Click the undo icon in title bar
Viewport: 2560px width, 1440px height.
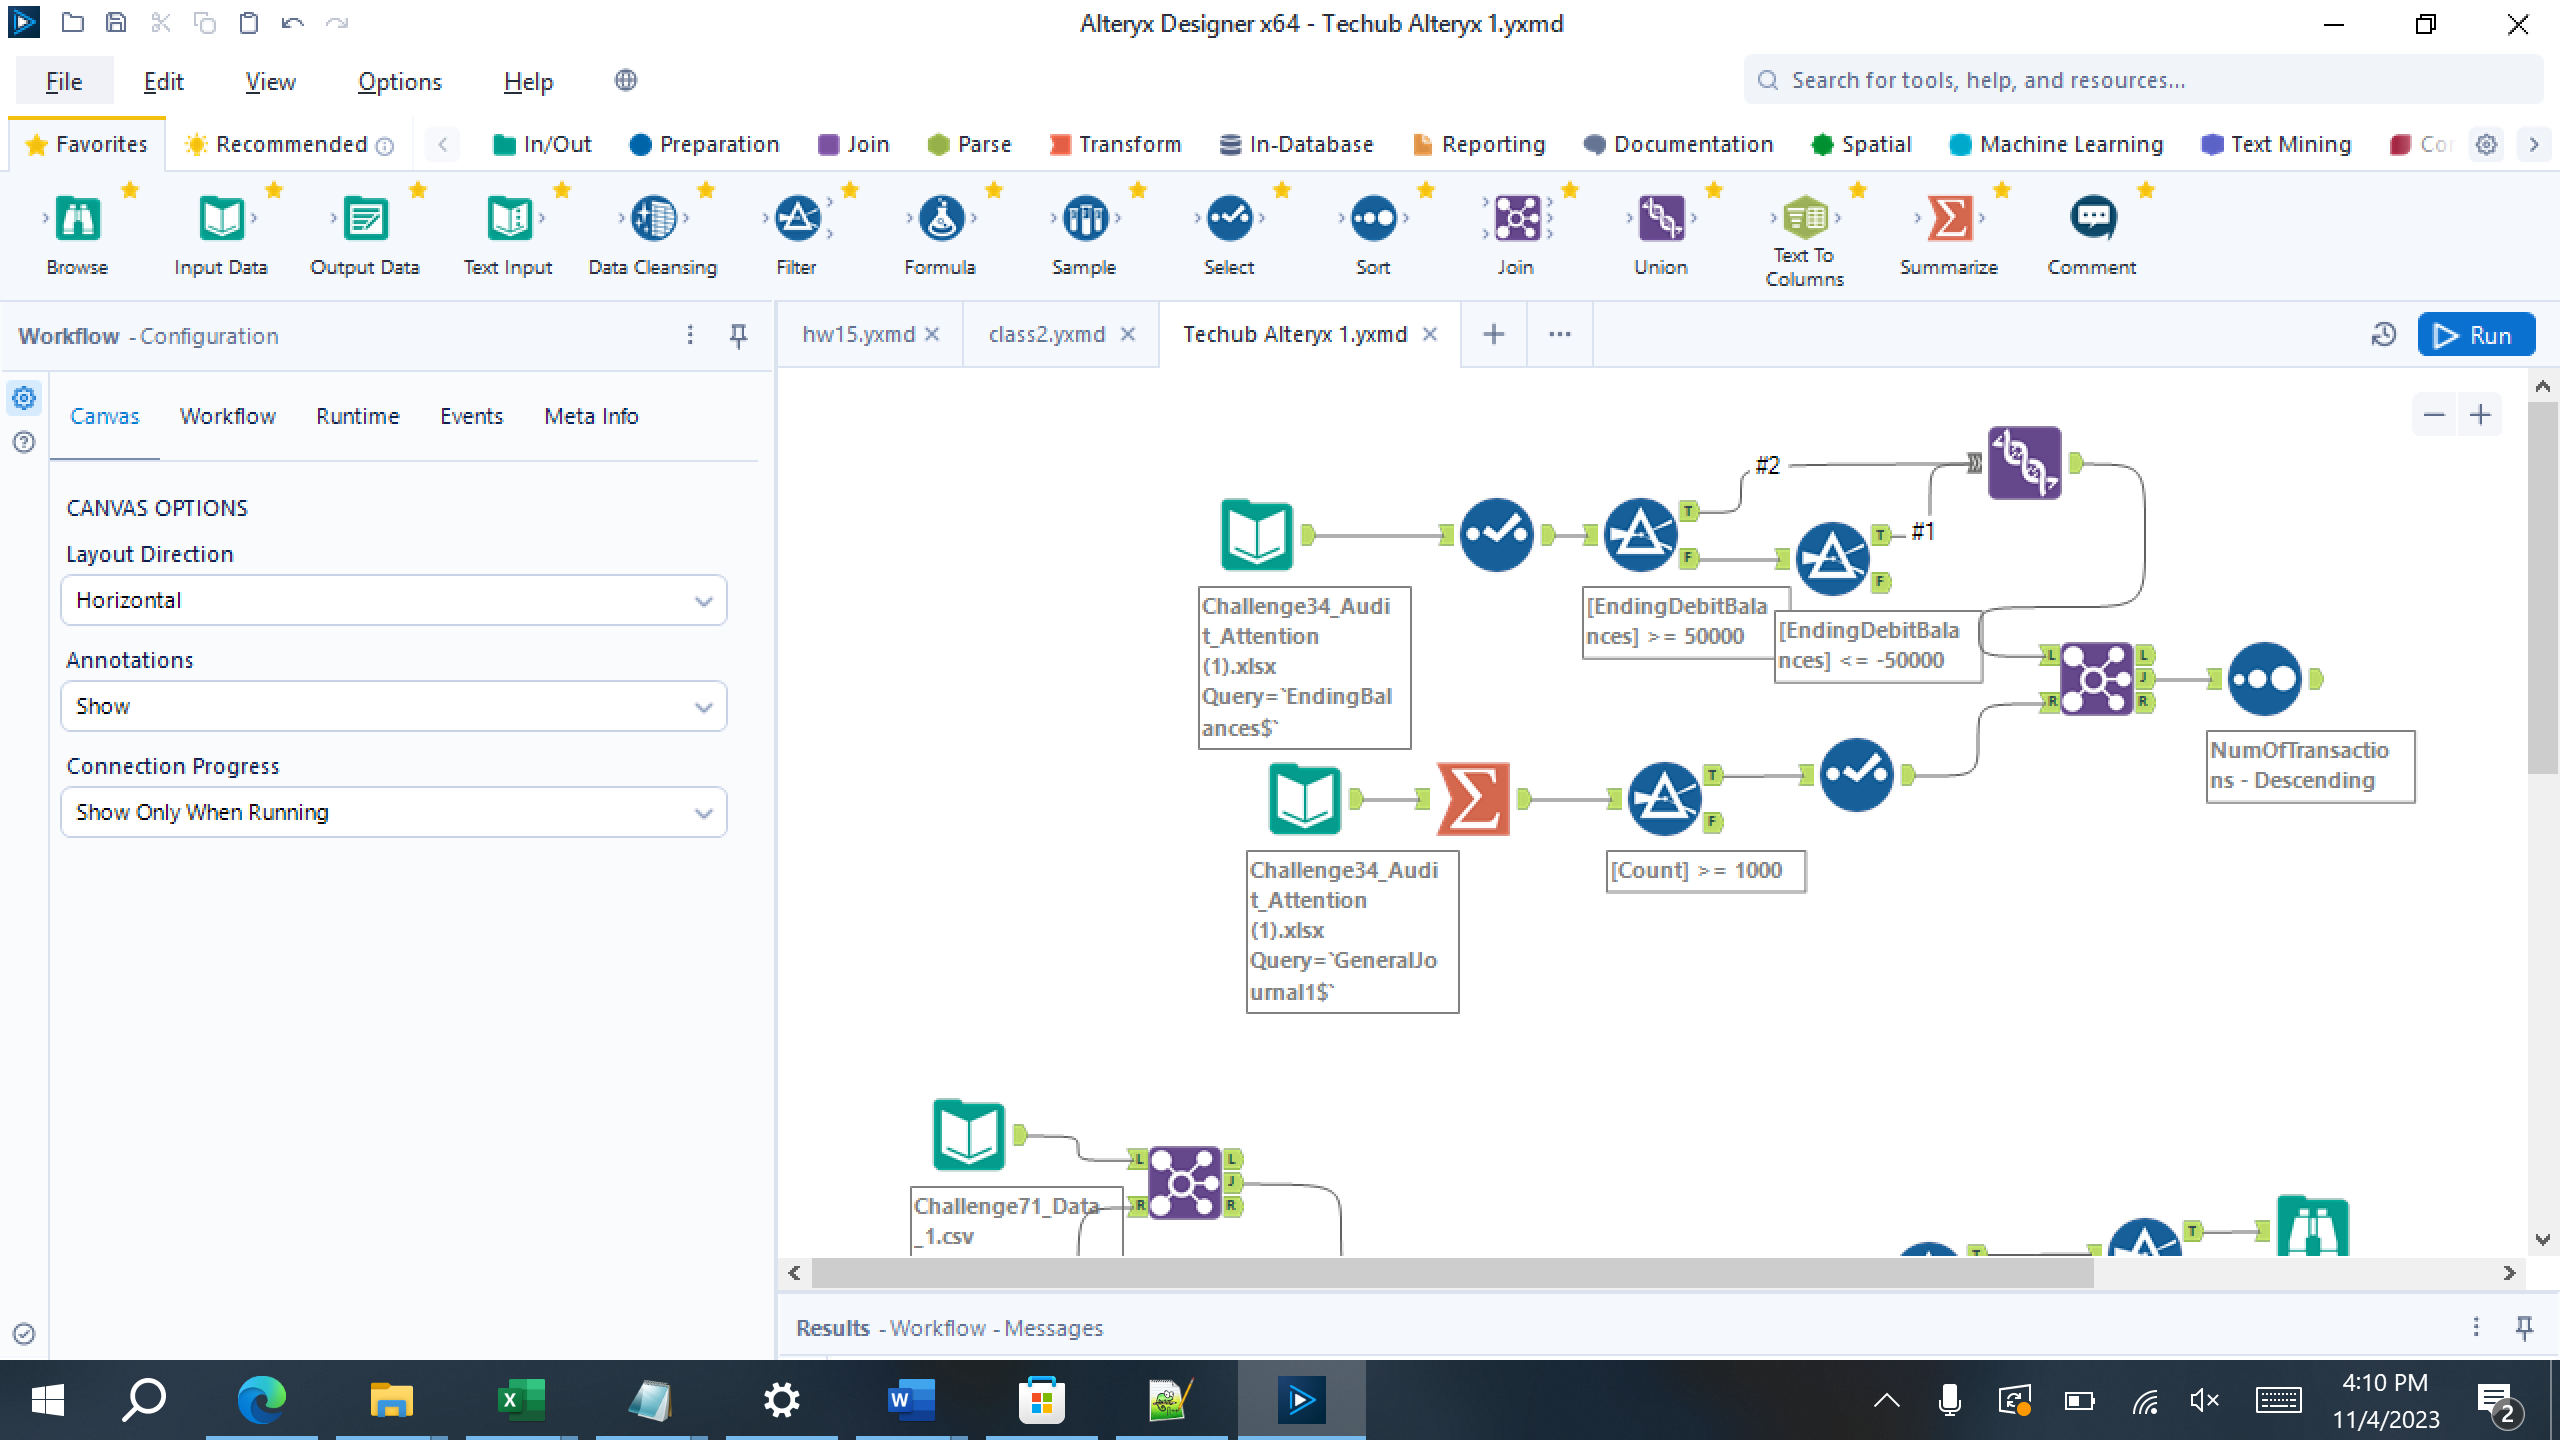(292, 23)
